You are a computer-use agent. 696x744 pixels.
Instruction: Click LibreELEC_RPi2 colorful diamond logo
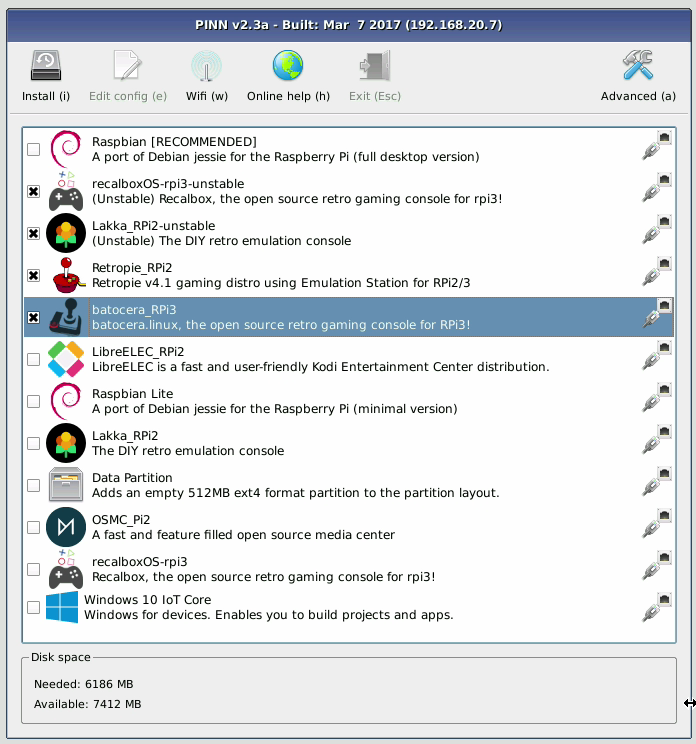click(66, 359)
